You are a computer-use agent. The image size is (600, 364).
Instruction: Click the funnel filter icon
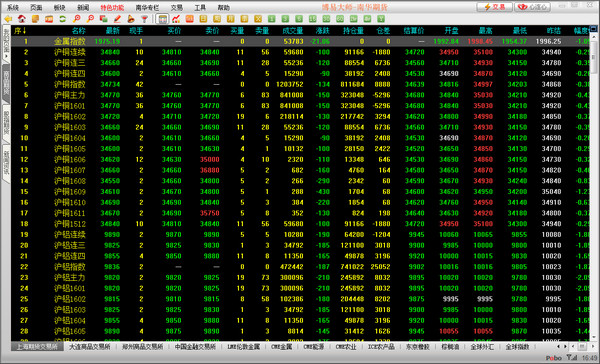pyautogui.click(x=145, y=19)
